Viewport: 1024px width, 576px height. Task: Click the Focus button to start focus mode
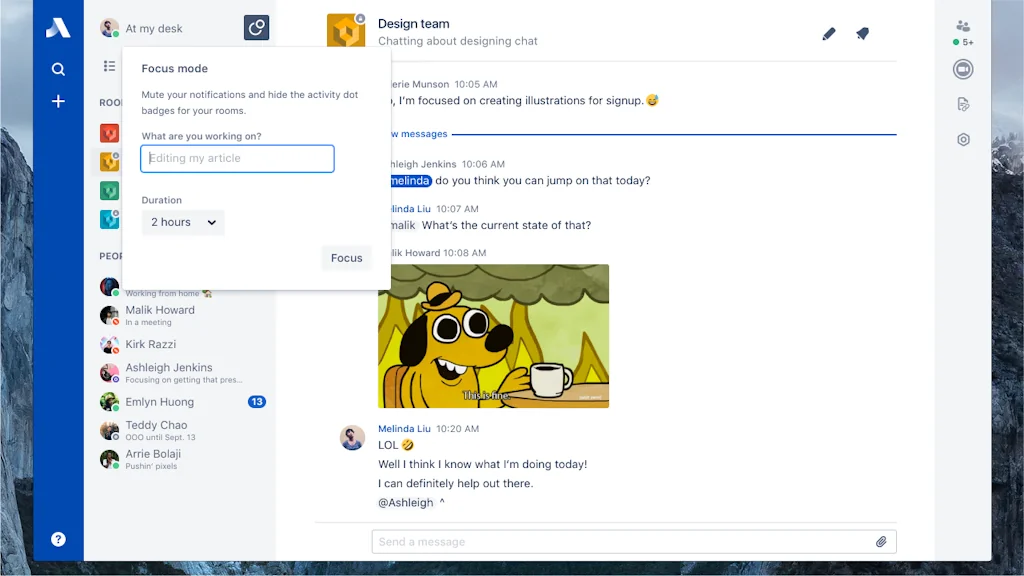[346, 257]
